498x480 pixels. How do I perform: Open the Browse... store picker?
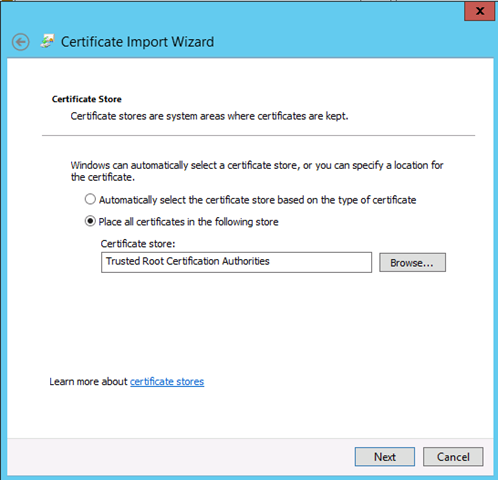pyautogui.click(x=412, y=263)
